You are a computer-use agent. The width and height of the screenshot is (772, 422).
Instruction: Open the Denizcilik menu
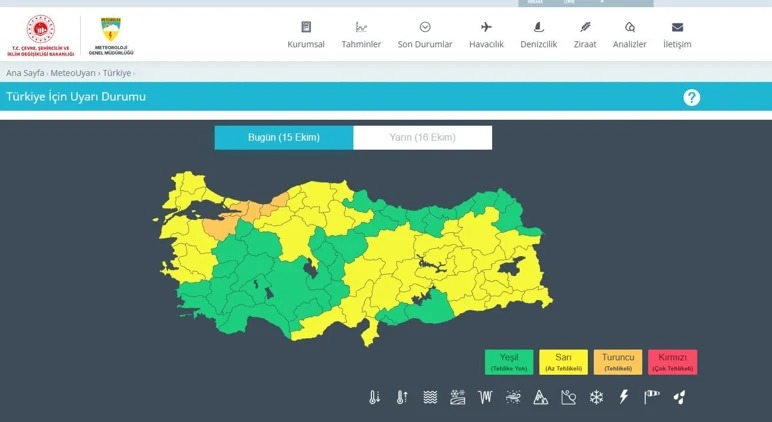(538, 35)
